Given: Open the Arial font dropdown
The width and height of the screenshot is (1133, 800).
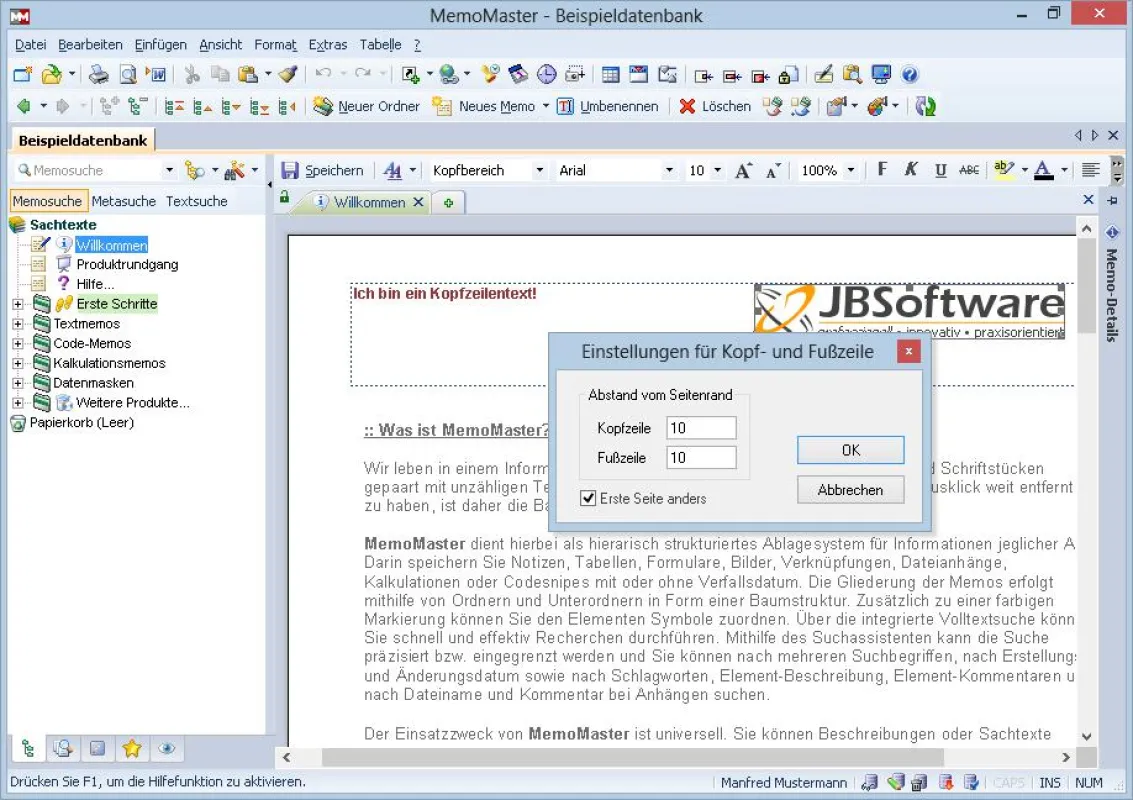Looking at the screenshot, I should 669,171.
